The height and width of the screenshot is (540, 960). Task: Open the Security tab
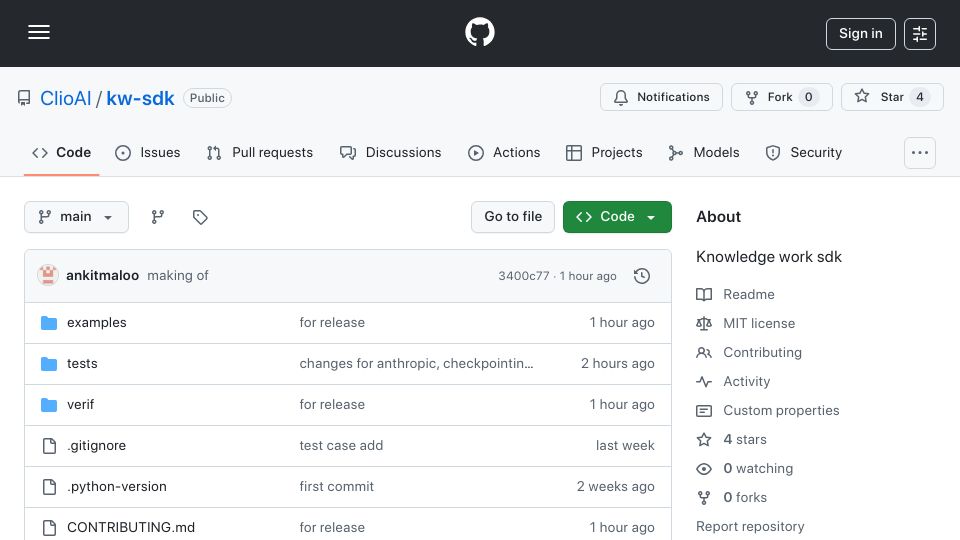pos(804,152)
